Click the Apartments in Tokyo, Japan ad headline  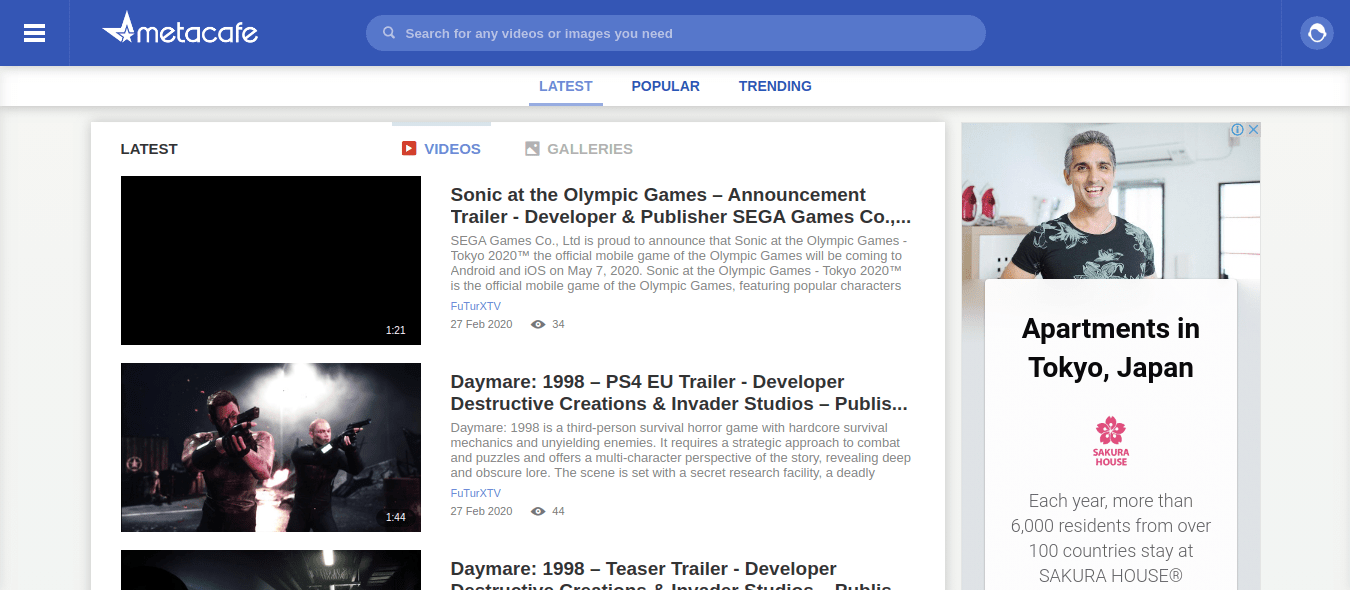(1110, 348)
